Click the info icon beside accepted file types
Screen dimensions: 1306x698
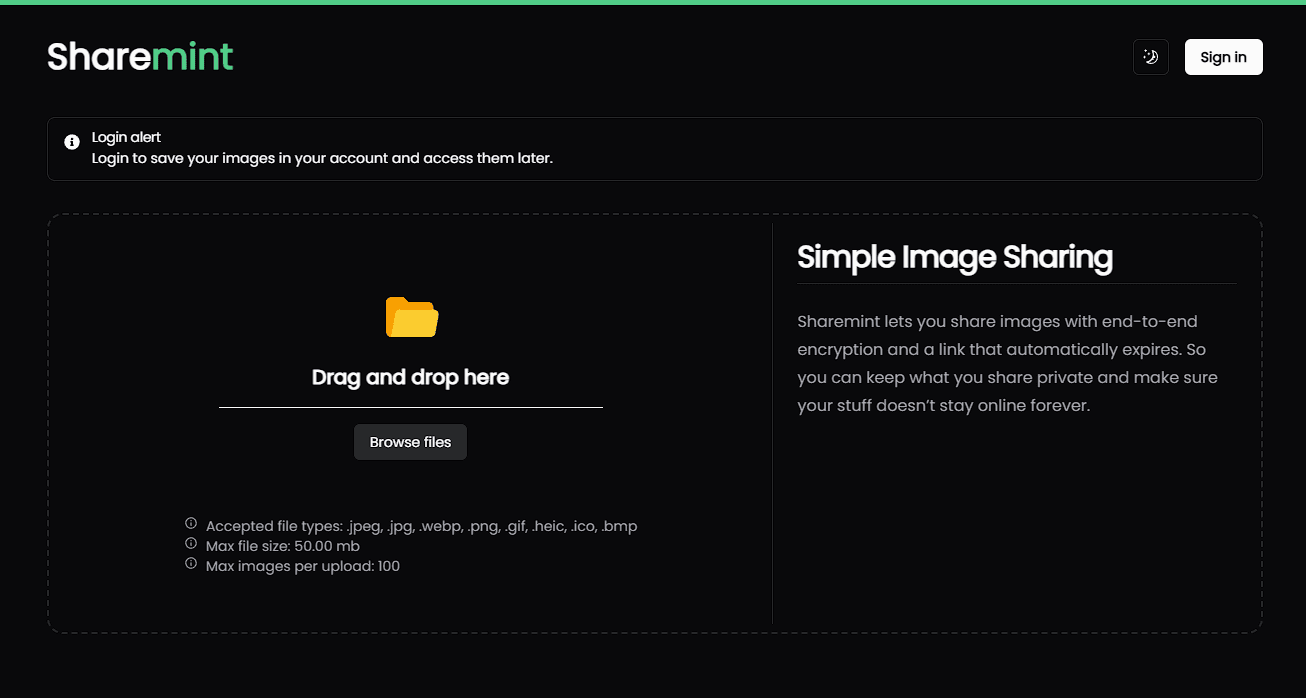point(191,523)
